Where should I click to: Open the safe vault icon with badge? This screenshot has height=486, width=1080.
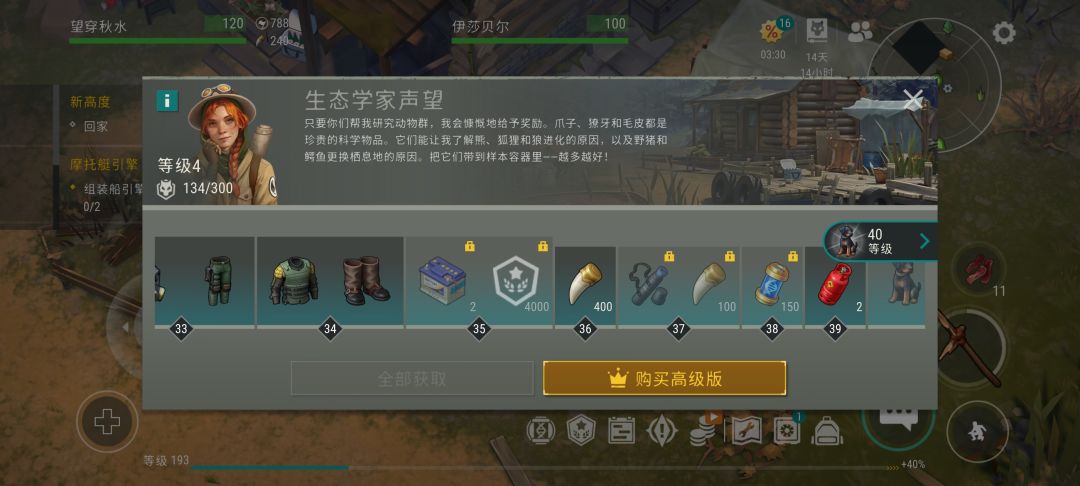tap(787, 430)
